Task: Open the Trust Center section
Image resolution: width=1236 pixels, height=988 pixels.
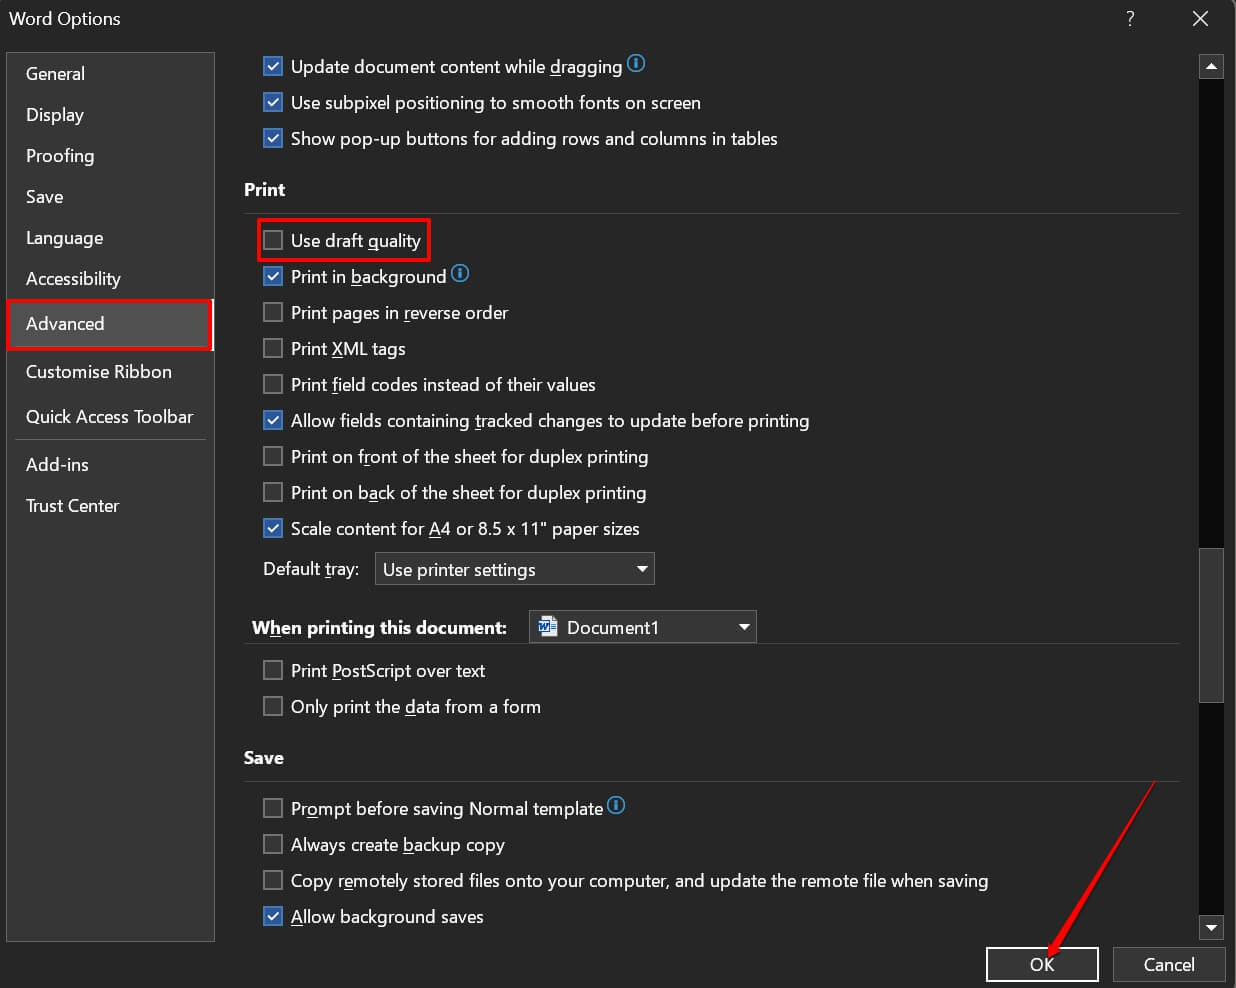Action: [x=72, y=506]
